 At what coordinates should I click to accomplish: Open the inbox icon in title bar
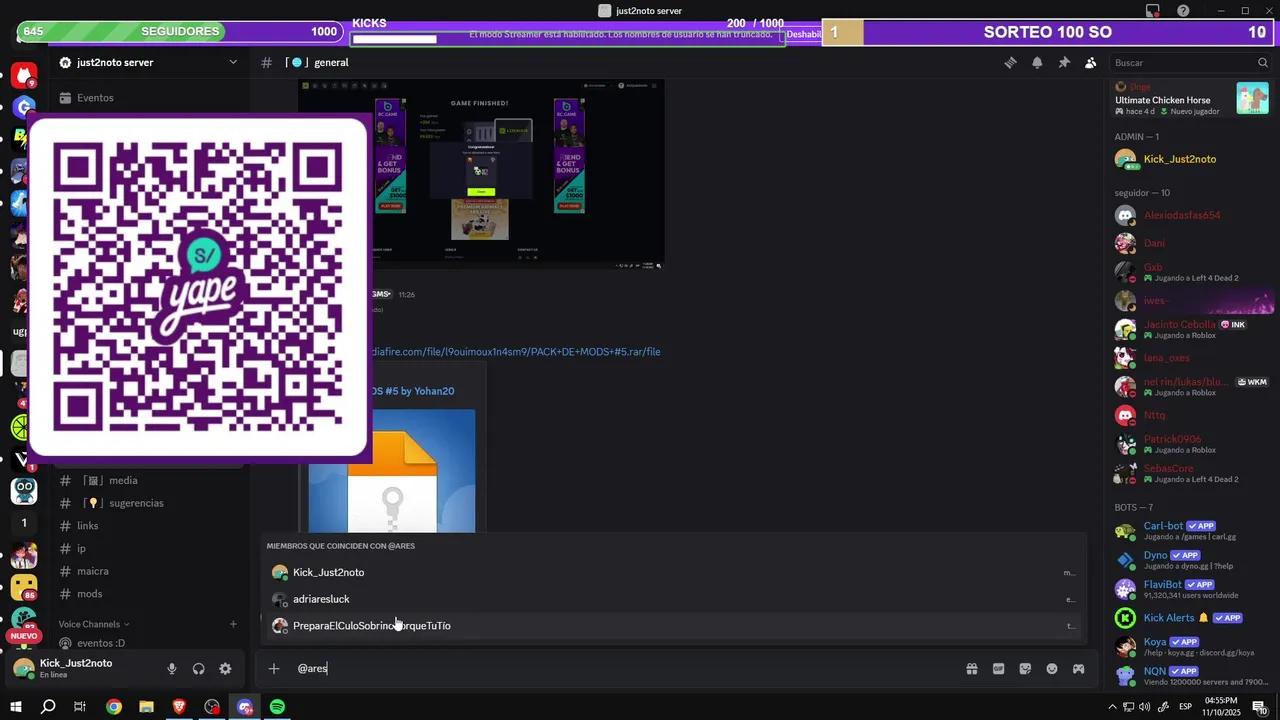point(1153,11)
